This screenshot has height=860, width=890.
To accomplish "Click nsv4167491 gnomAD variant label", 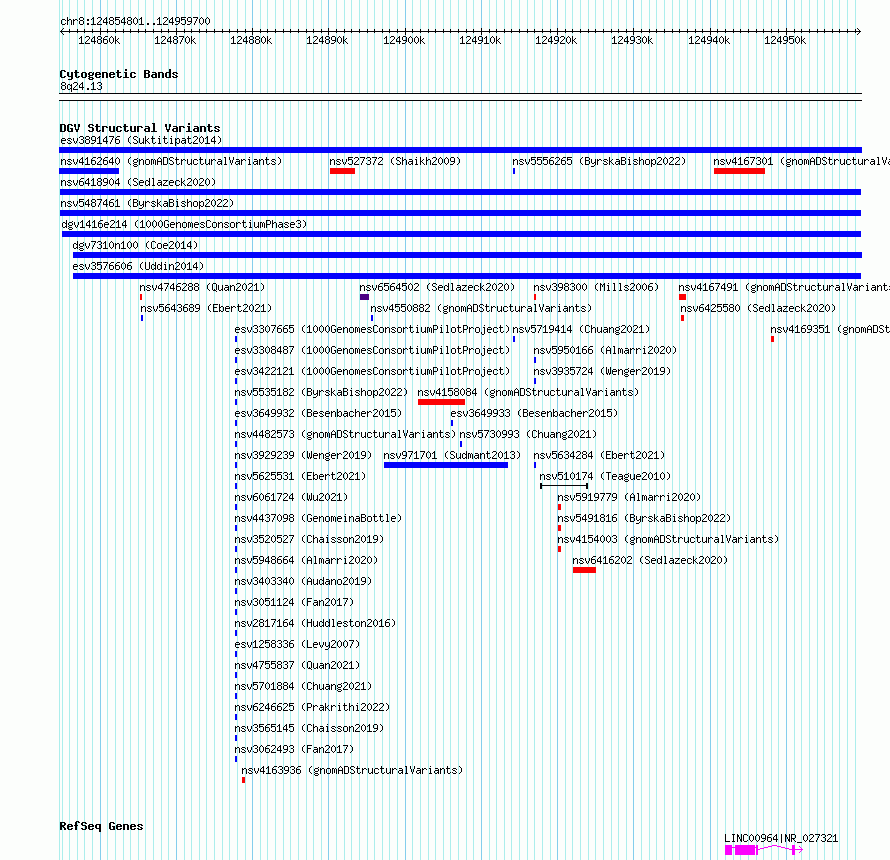I will tap(784, 287).
